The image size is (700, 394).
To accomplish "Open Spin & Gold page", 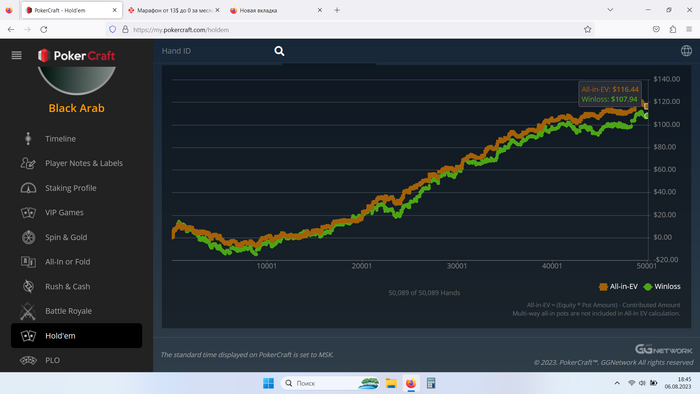I will (x=66, y=237).
